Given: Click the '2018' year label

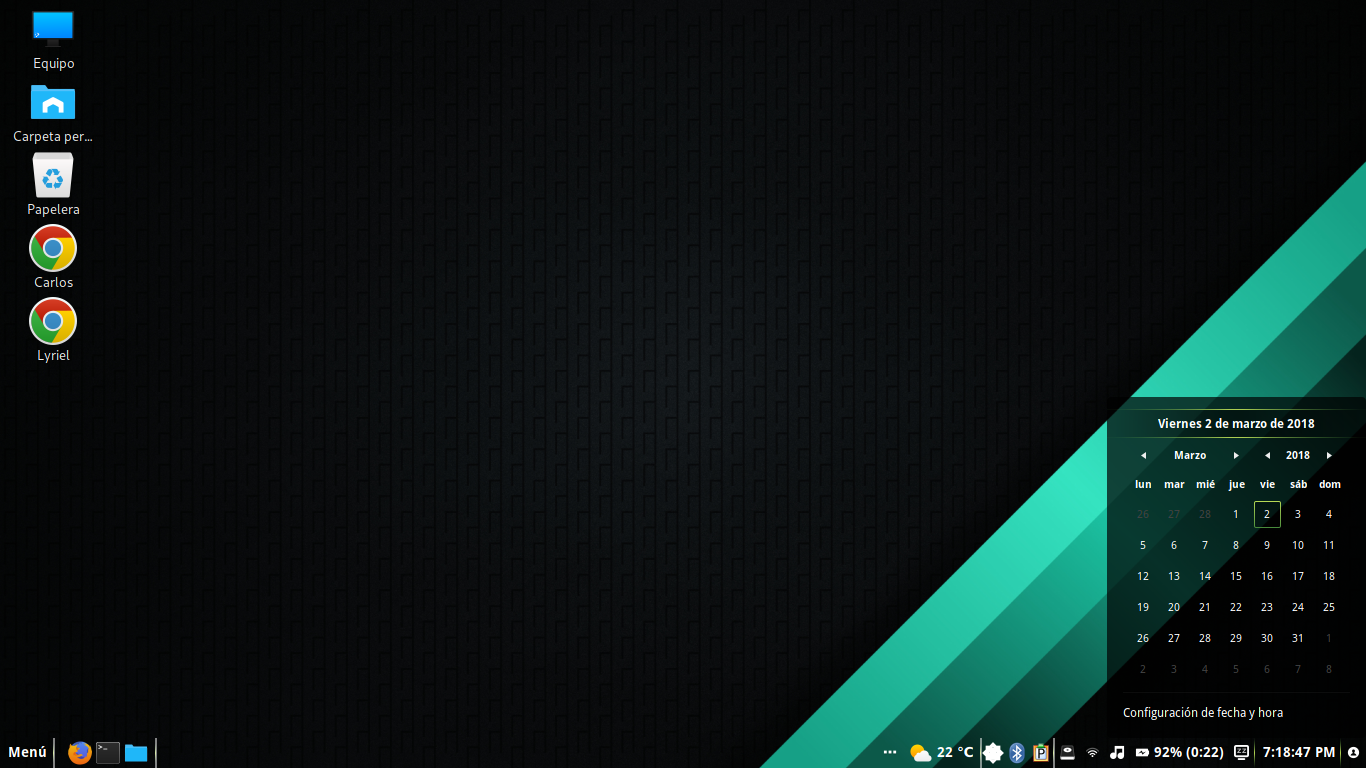Looking at the screenshot, I should (1298, 455).
